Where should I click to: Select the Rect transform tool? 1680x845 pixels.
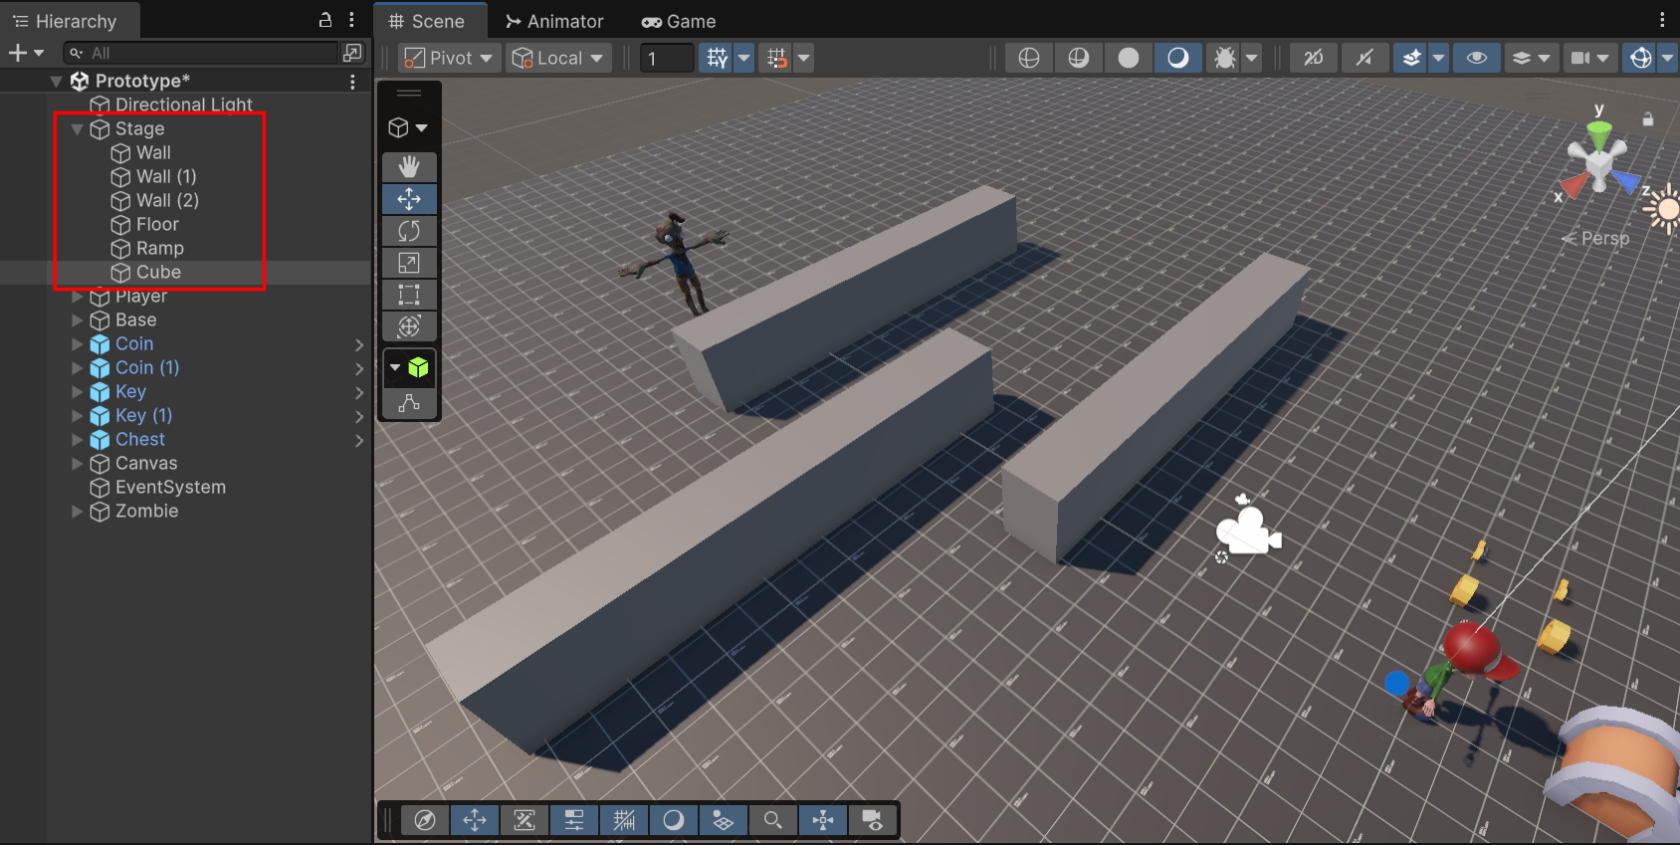[409, 295]
